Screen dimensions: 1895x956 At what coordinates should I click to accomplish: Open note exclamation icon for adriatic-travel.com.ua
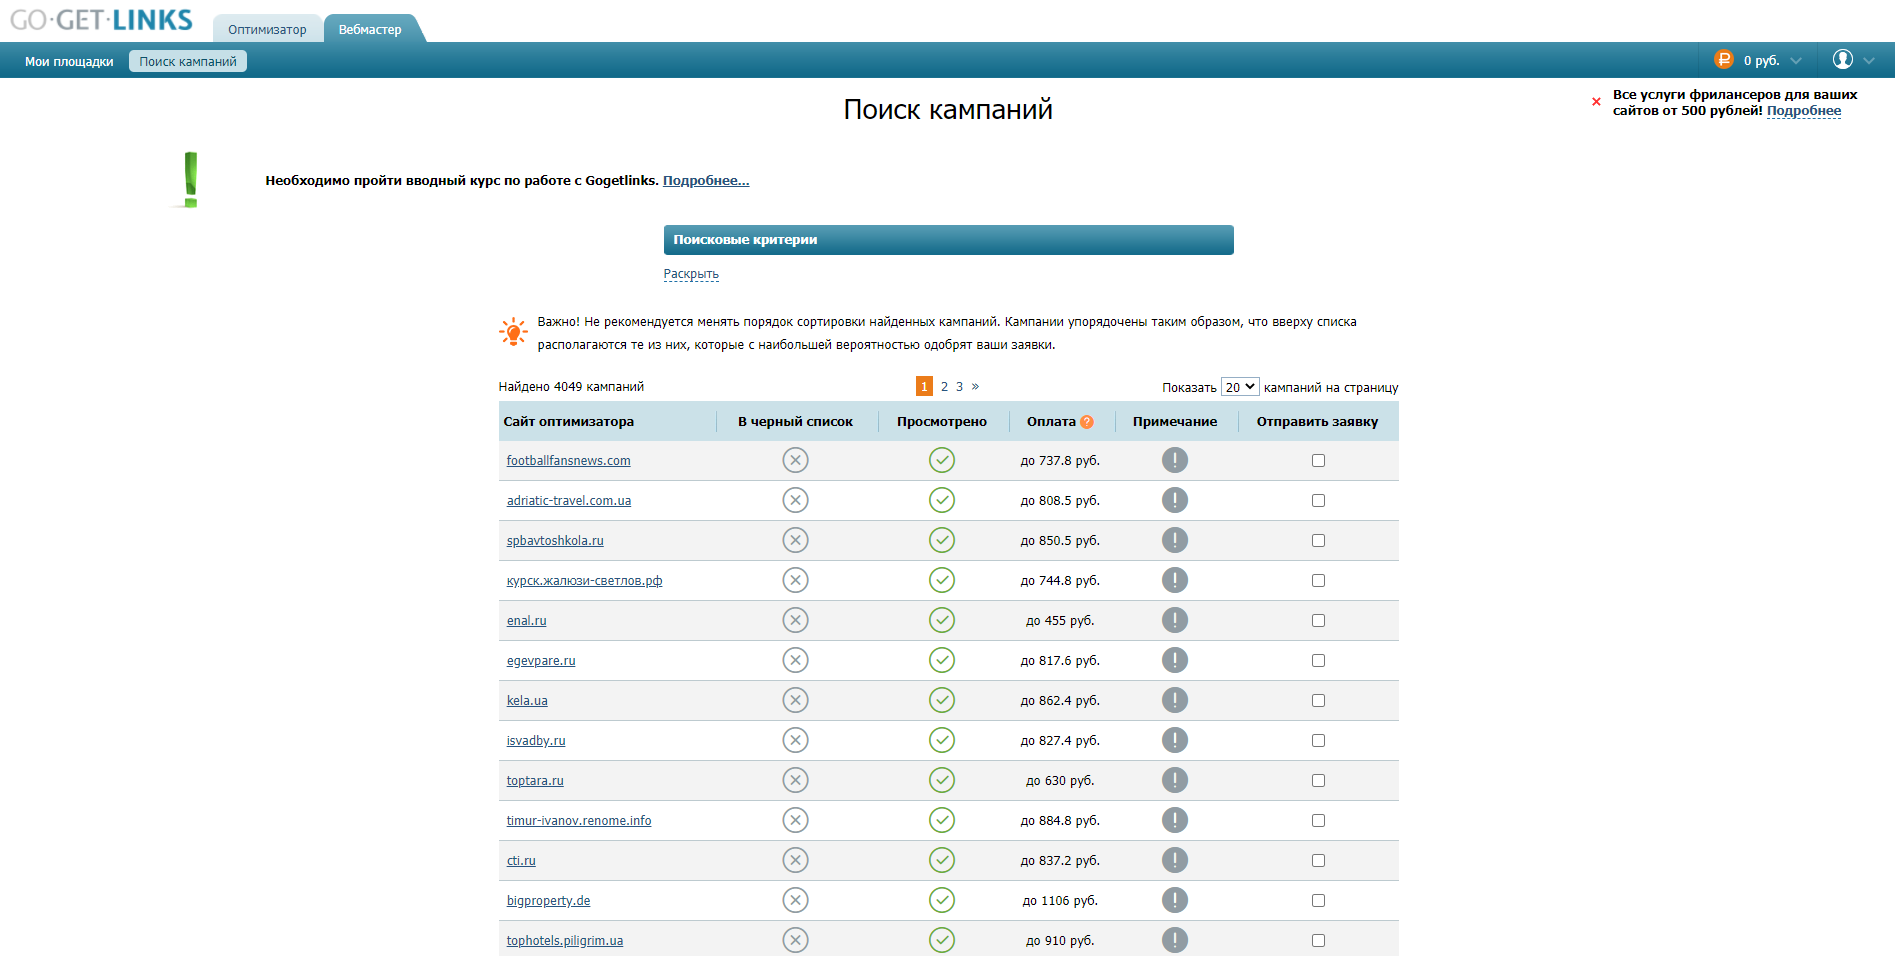pos(1175,500)
